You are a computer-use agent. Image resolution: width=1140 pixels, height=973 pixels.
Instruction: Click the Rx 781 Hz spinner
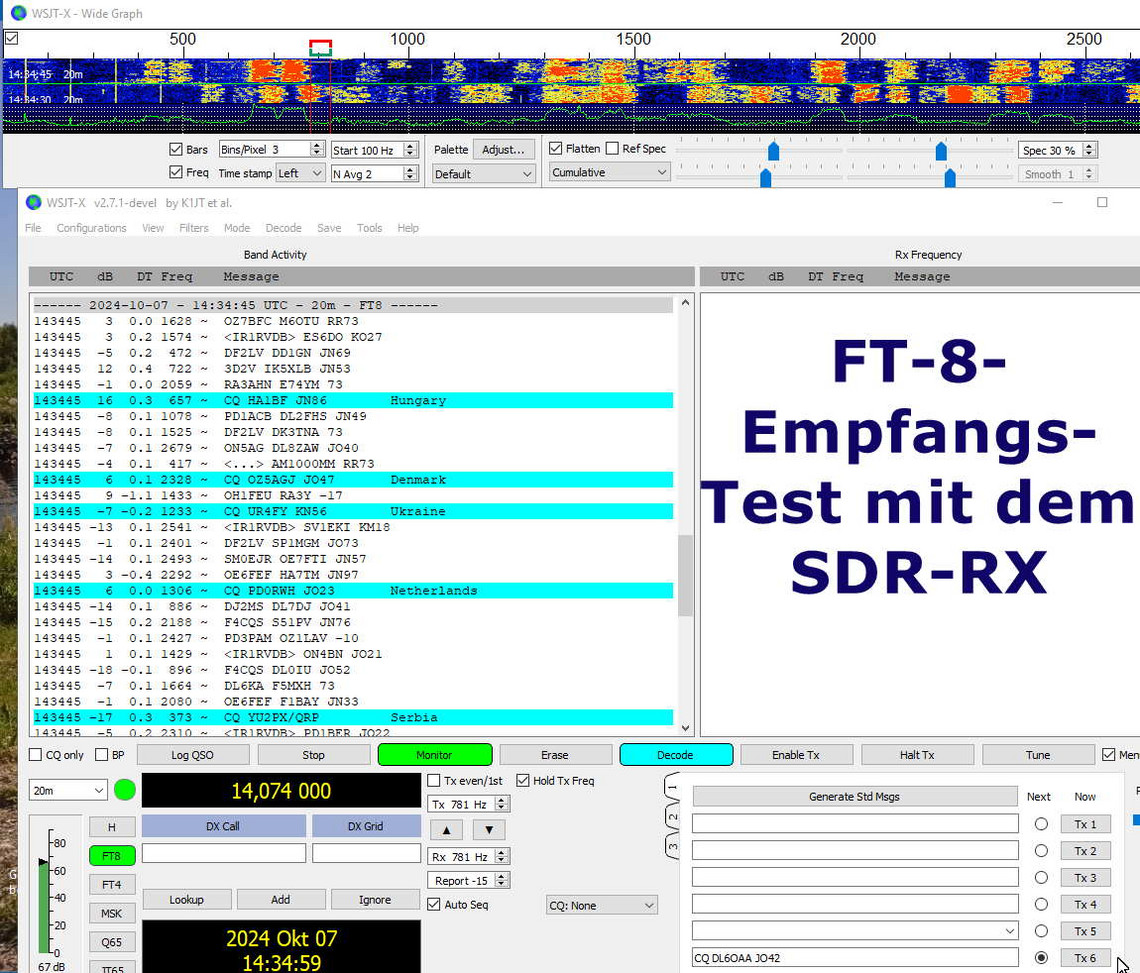(x=469, y=857)
